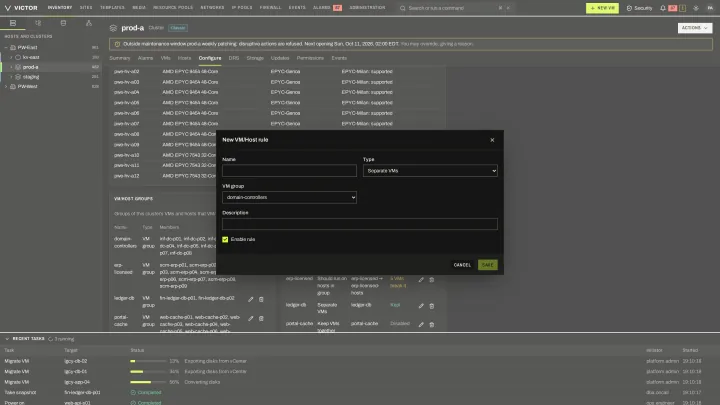Screen dimensions: 720x405
Task: Open the Inventory menu
Action: 60,8
